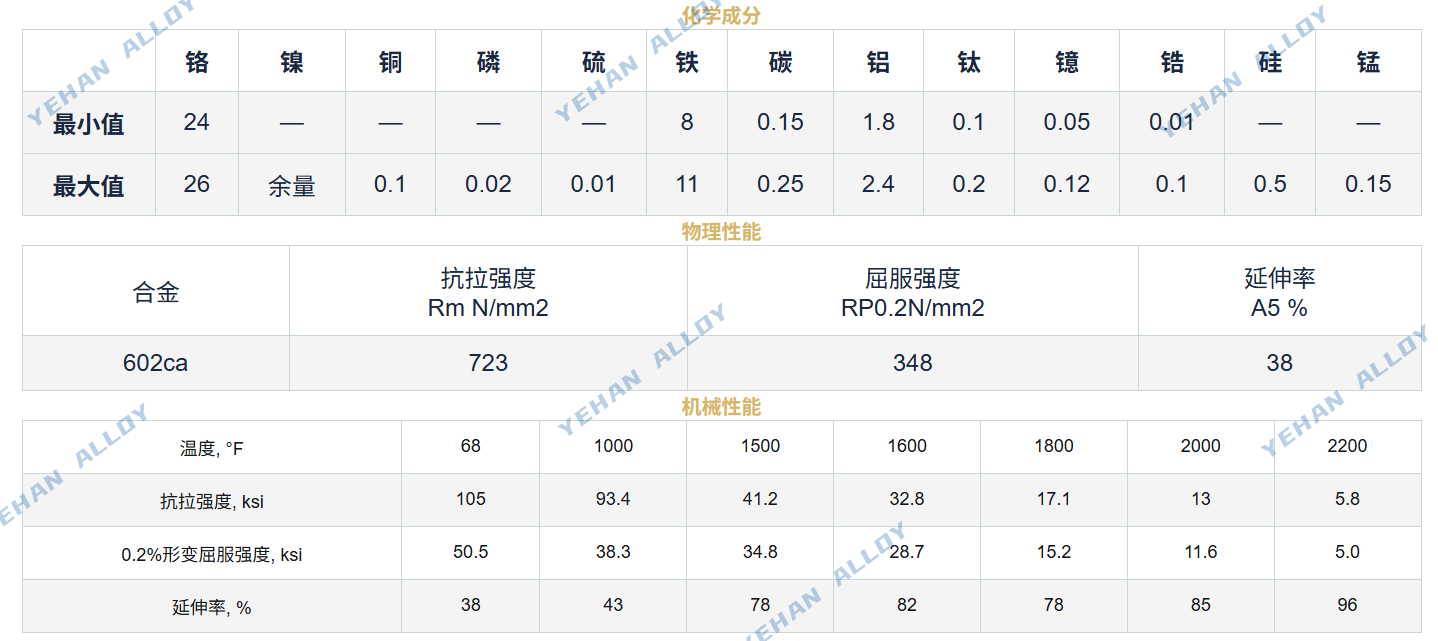This screenshot has height=641, width=1438.
Task: Click the iron minimum value 8
Action: (x=687, y=122)
